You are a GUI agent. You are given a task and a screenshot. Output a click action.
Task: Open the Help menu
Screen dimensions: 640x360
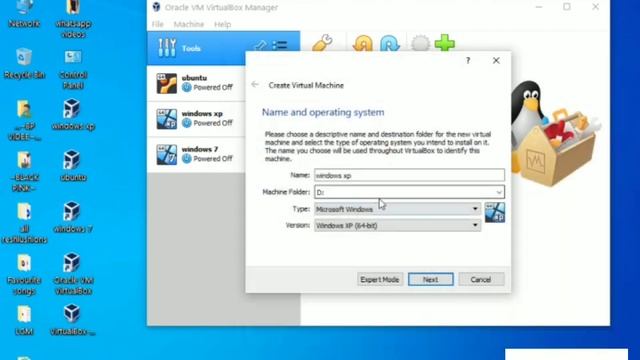(222, 24)
